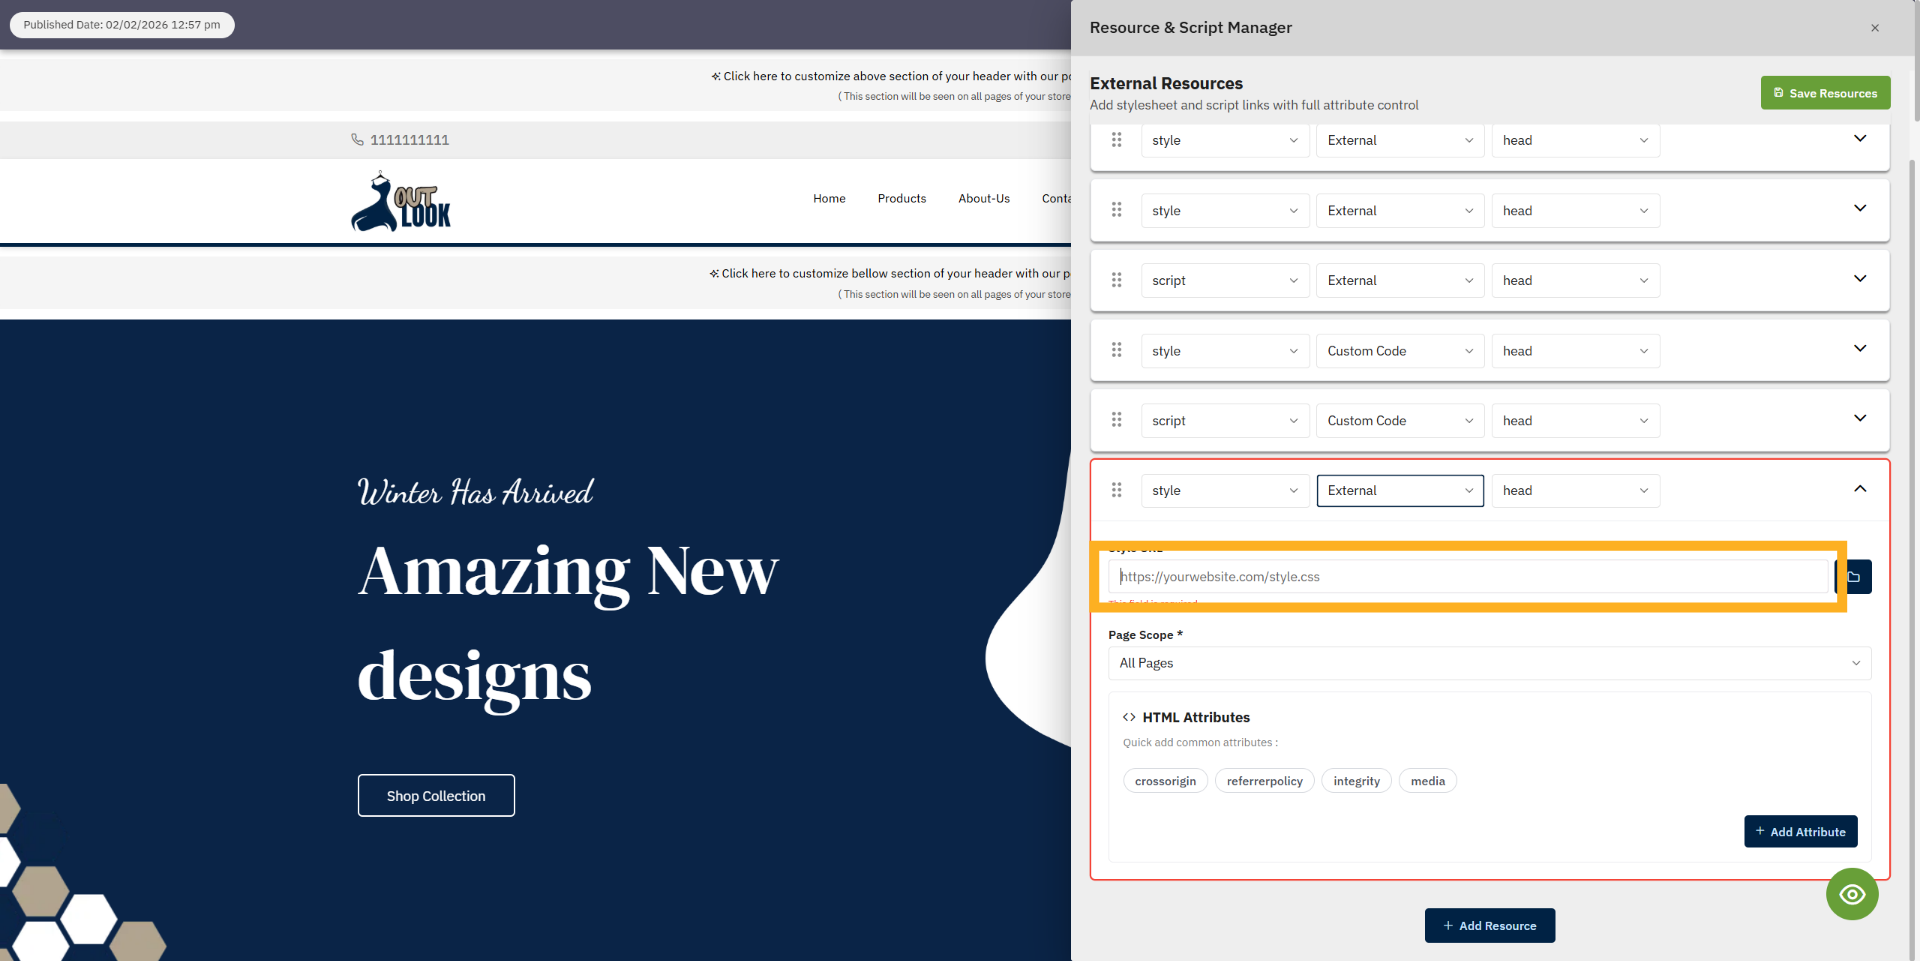This screenshot has width=1920, height=961.
Task: Toggle the integrity attribute chip
Action: tap(1356, 781)
